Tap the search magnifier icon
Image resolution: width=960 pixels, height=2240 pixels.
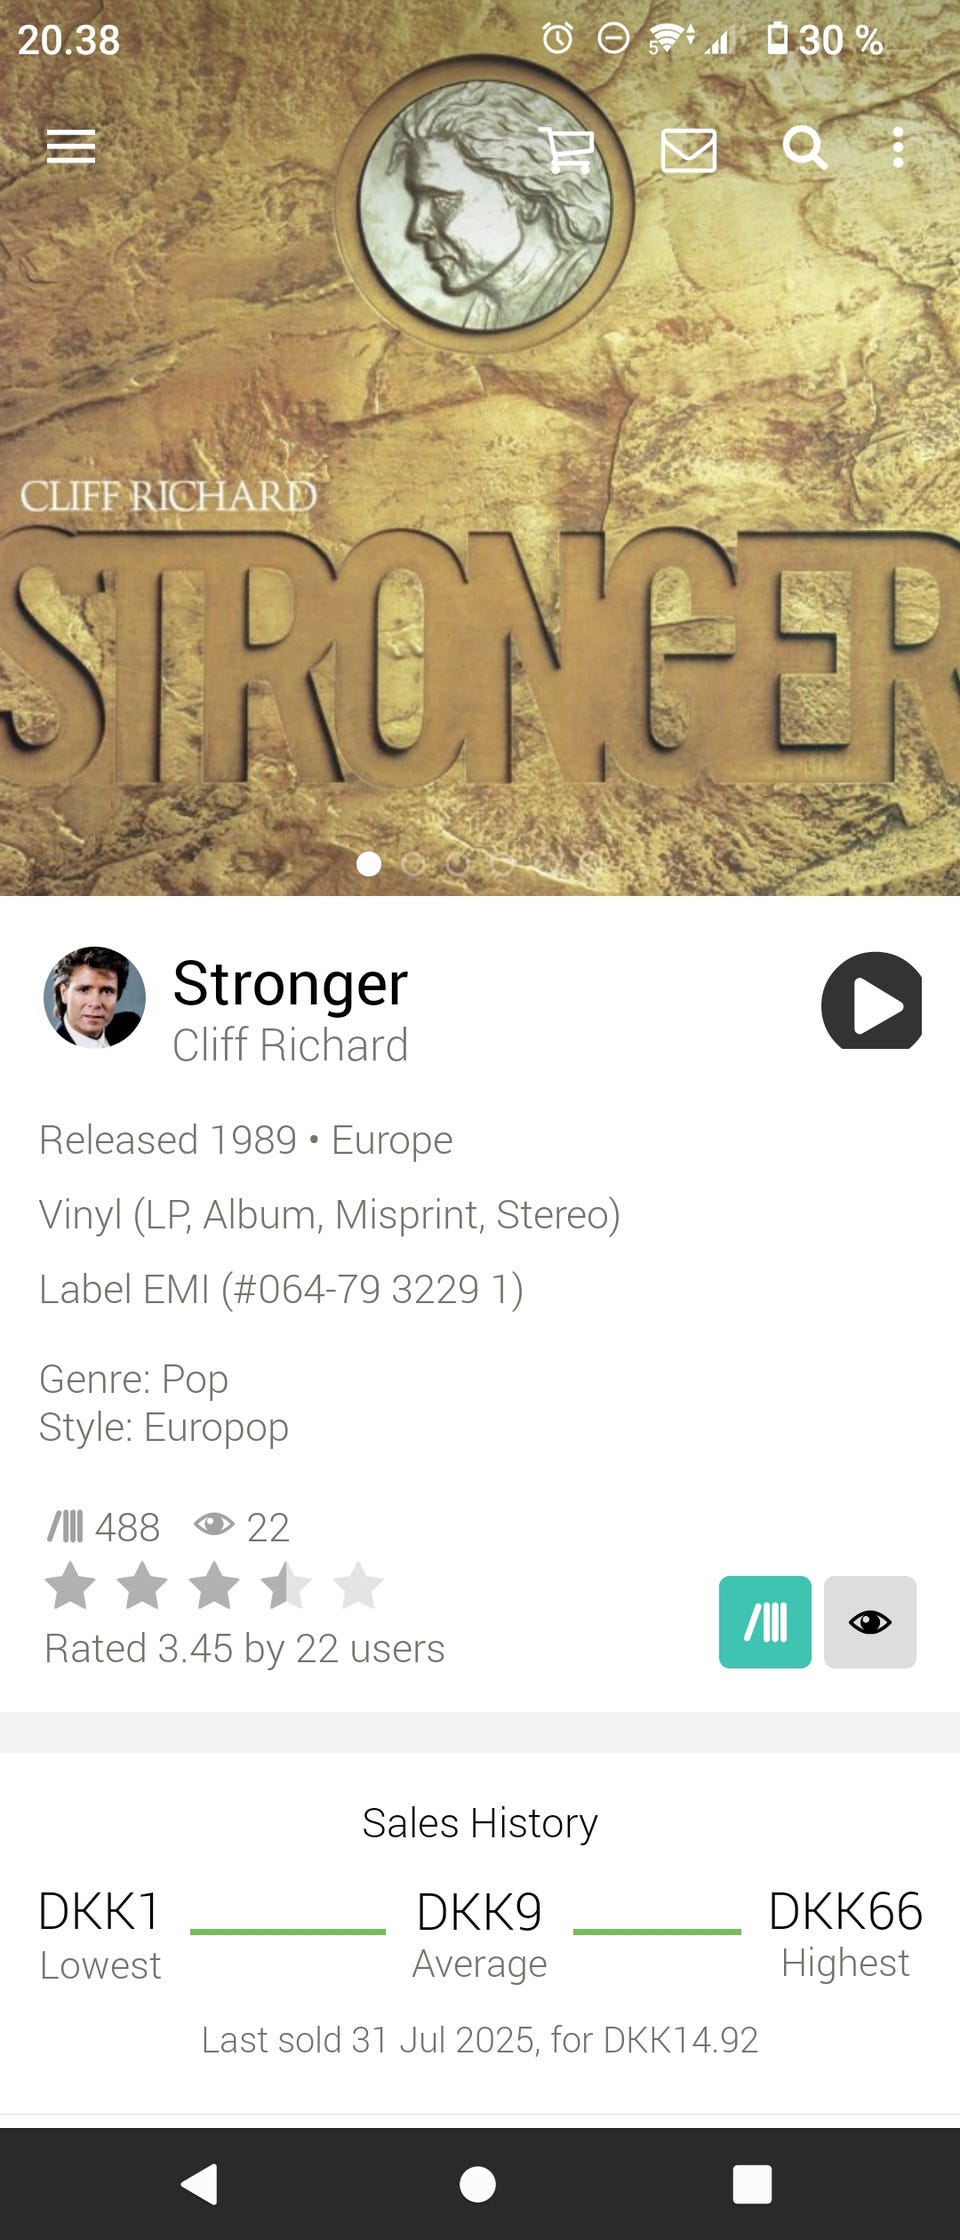click(805, 148)
